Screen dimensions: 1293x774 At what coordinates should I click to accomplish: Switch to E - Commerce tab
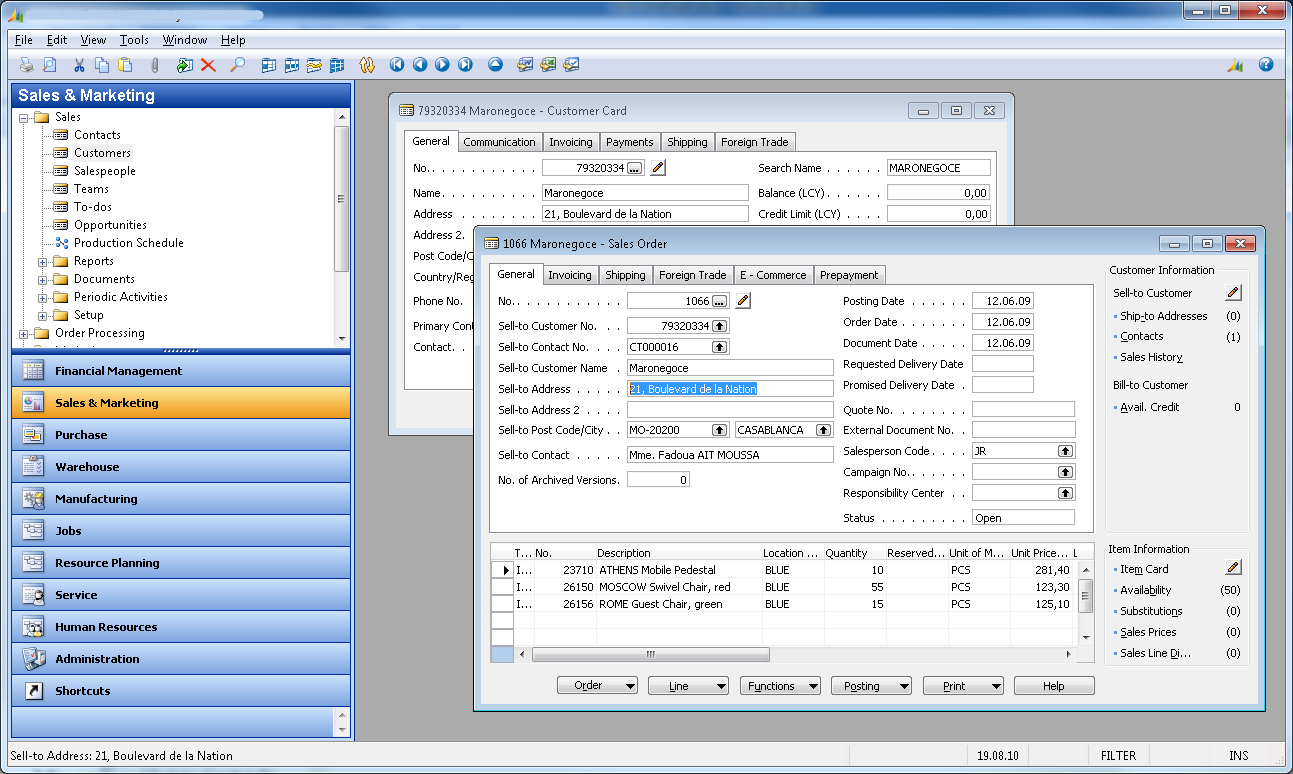(x=773, y=275)
